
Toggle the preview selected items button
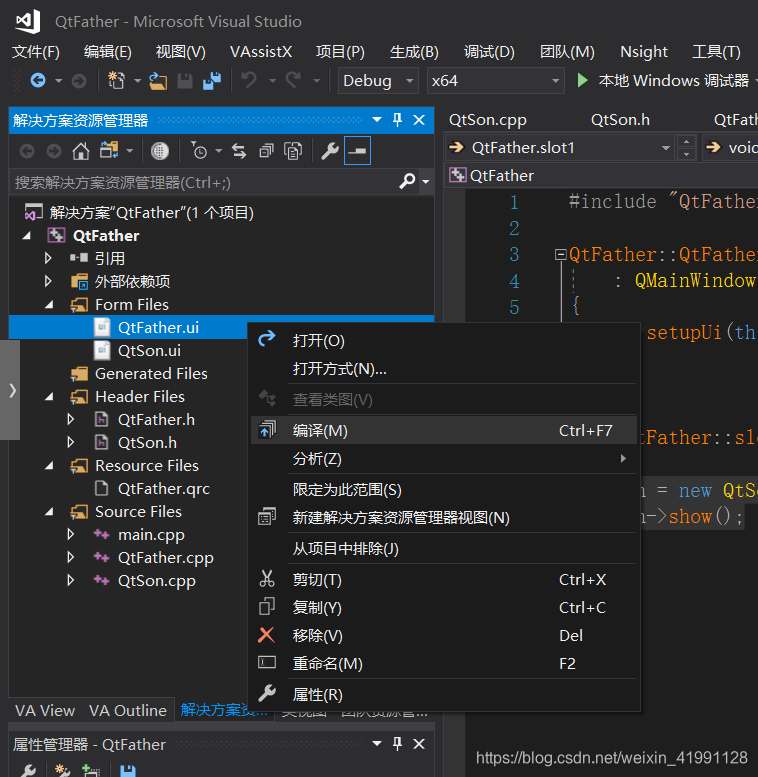[357, 151]
